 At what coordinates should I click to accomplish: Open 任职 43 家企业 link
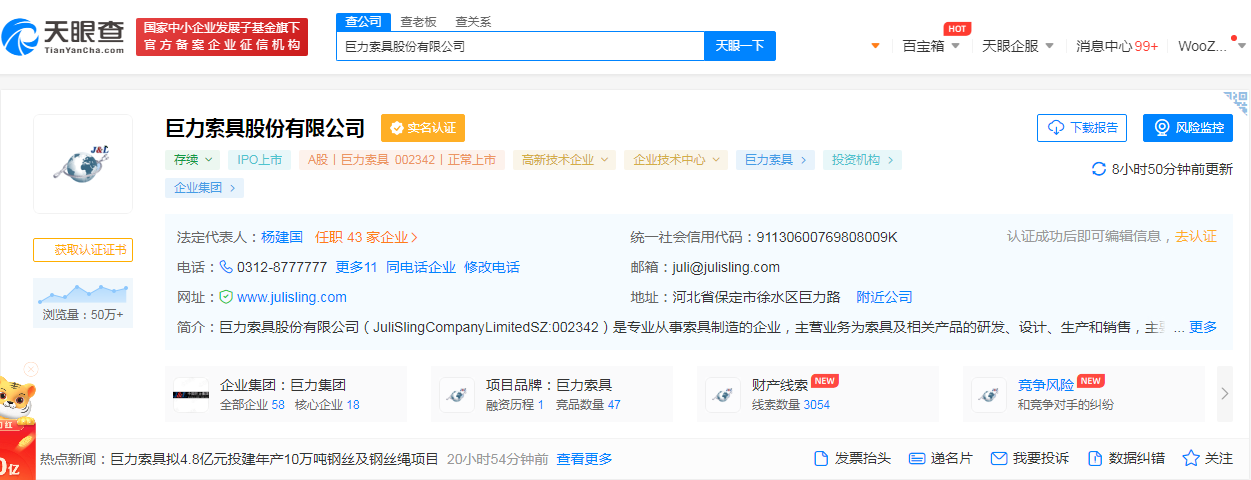click(x=367, y=237)
